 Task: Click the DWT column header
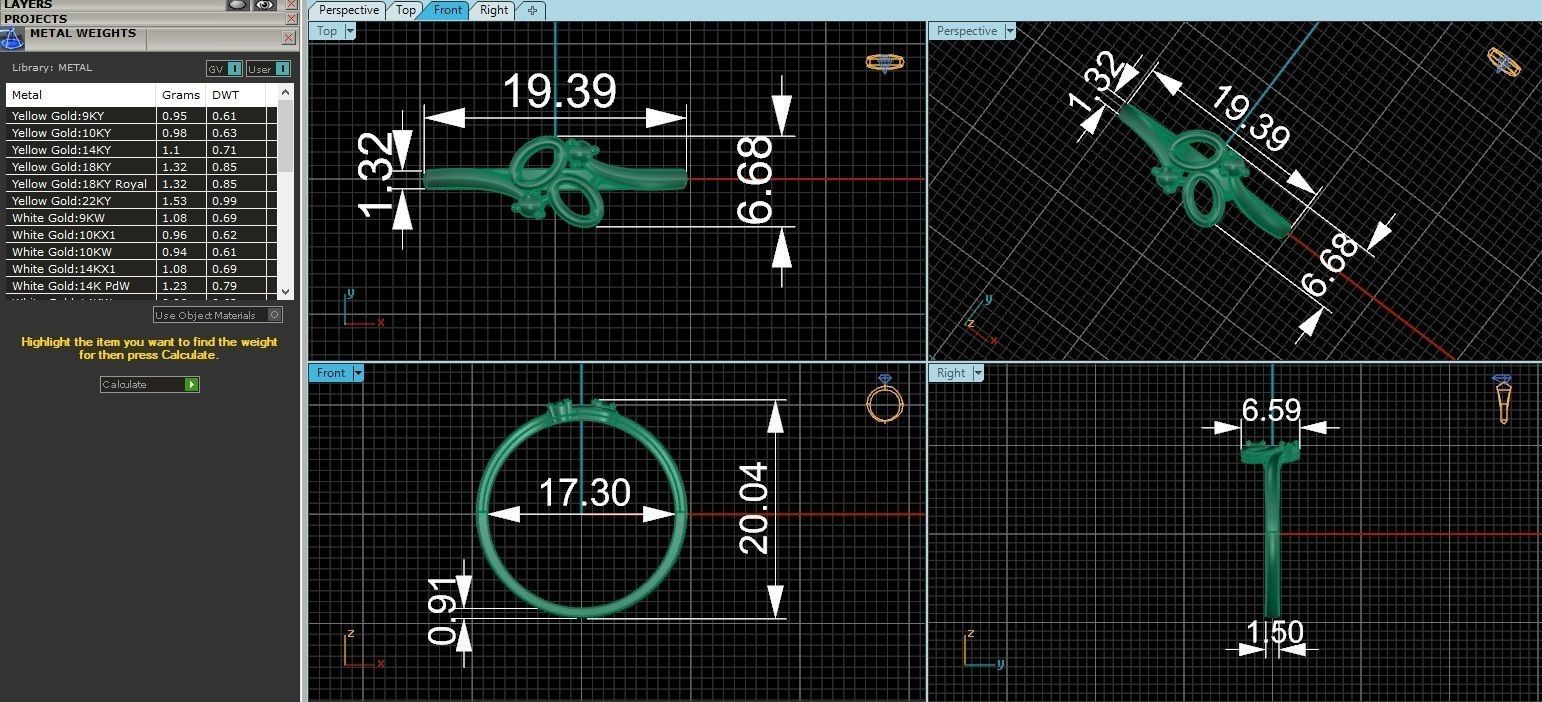click(237, 95)
